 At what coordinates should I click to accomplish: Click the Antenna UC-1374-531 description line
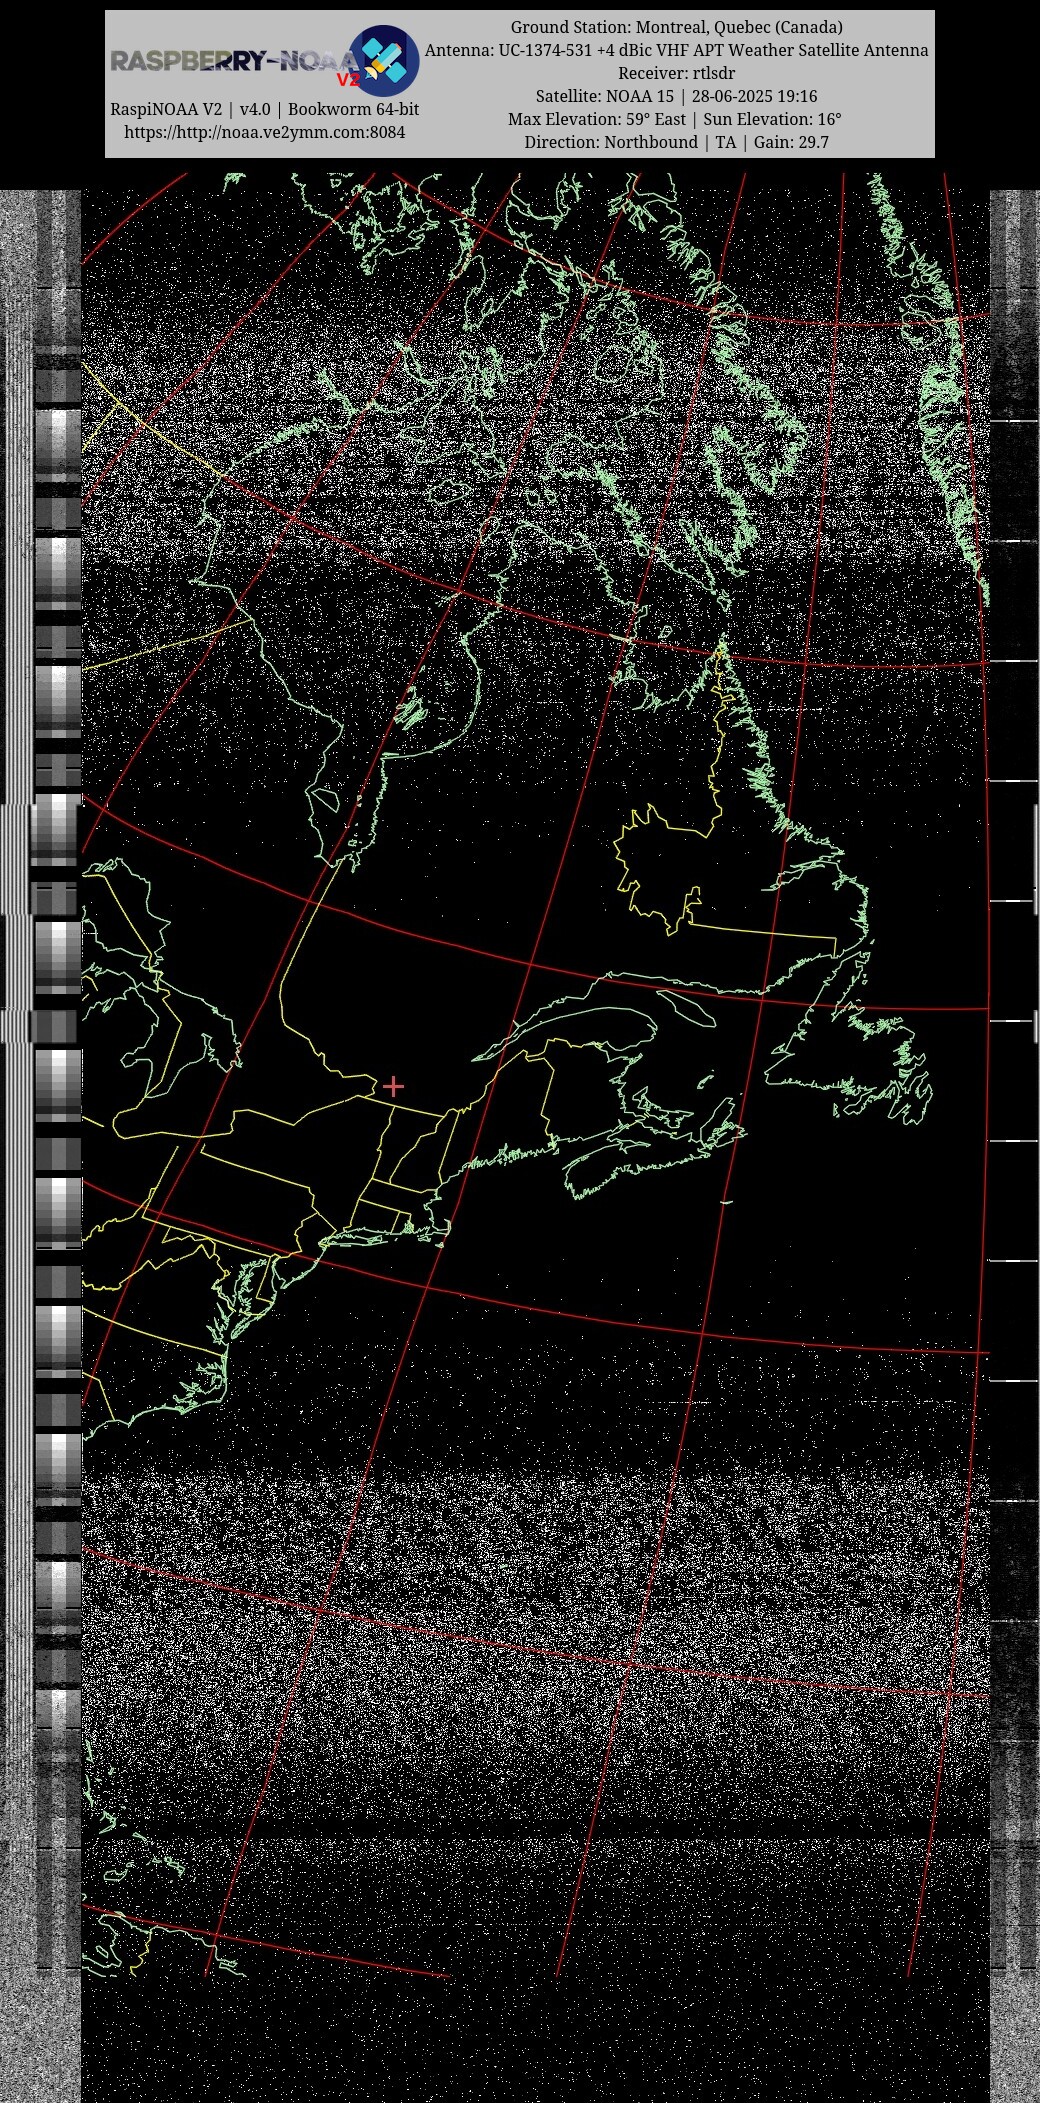pos(677,50)
